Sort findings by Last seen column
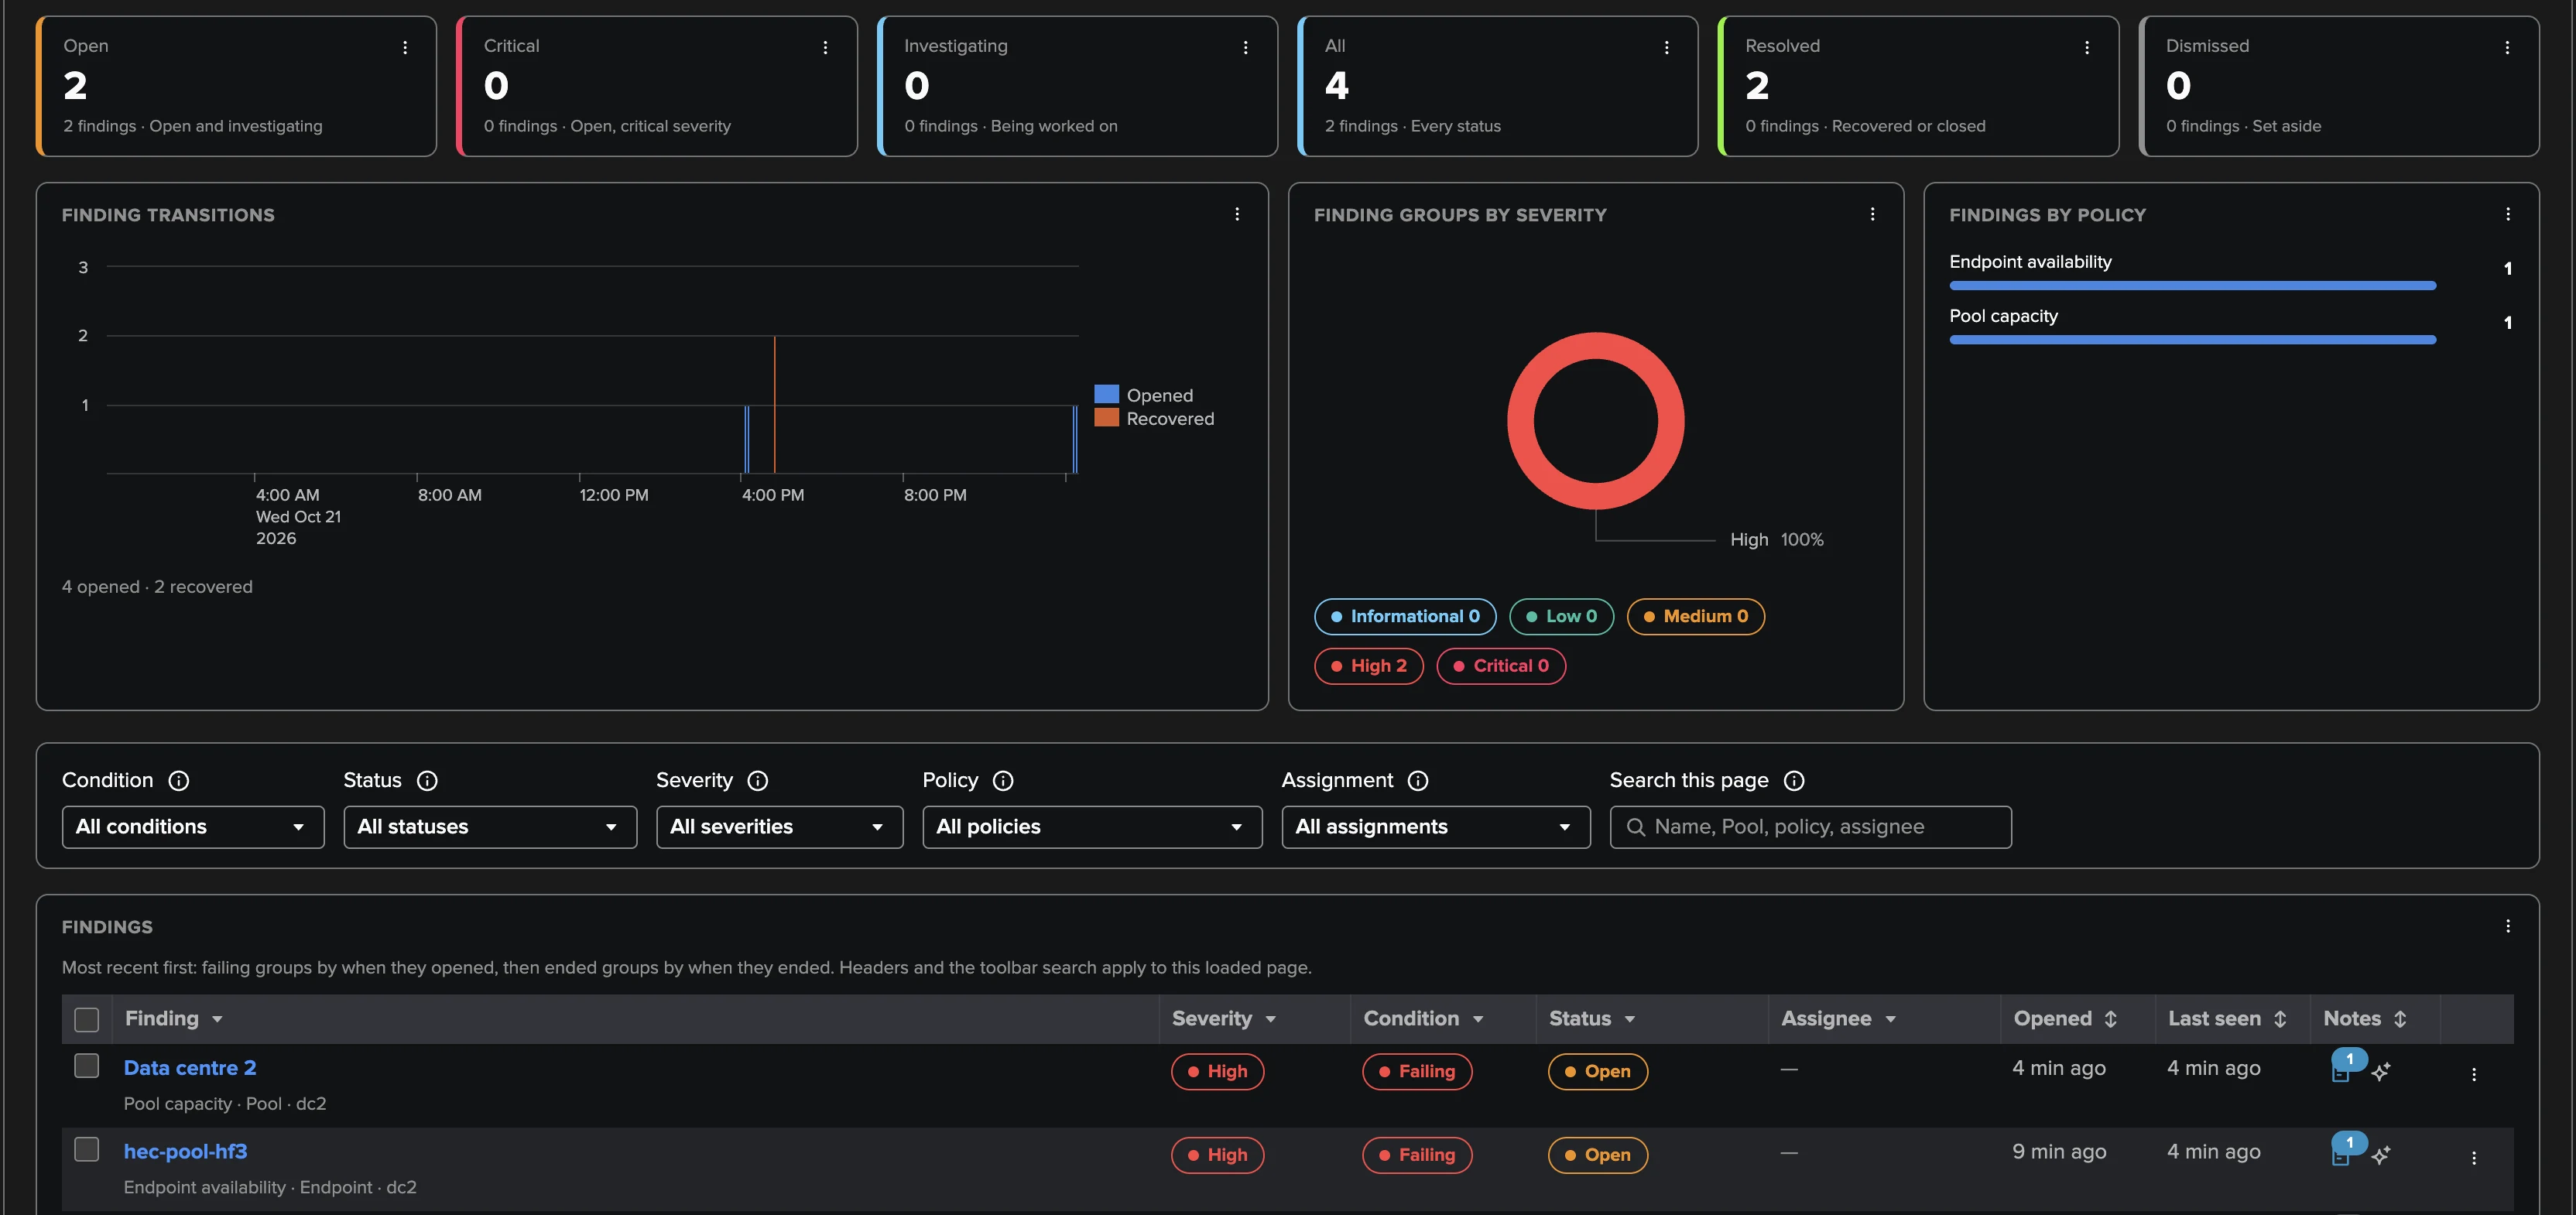The height and width of the screenshot is (1215, 2576). click(2280, 1019)
